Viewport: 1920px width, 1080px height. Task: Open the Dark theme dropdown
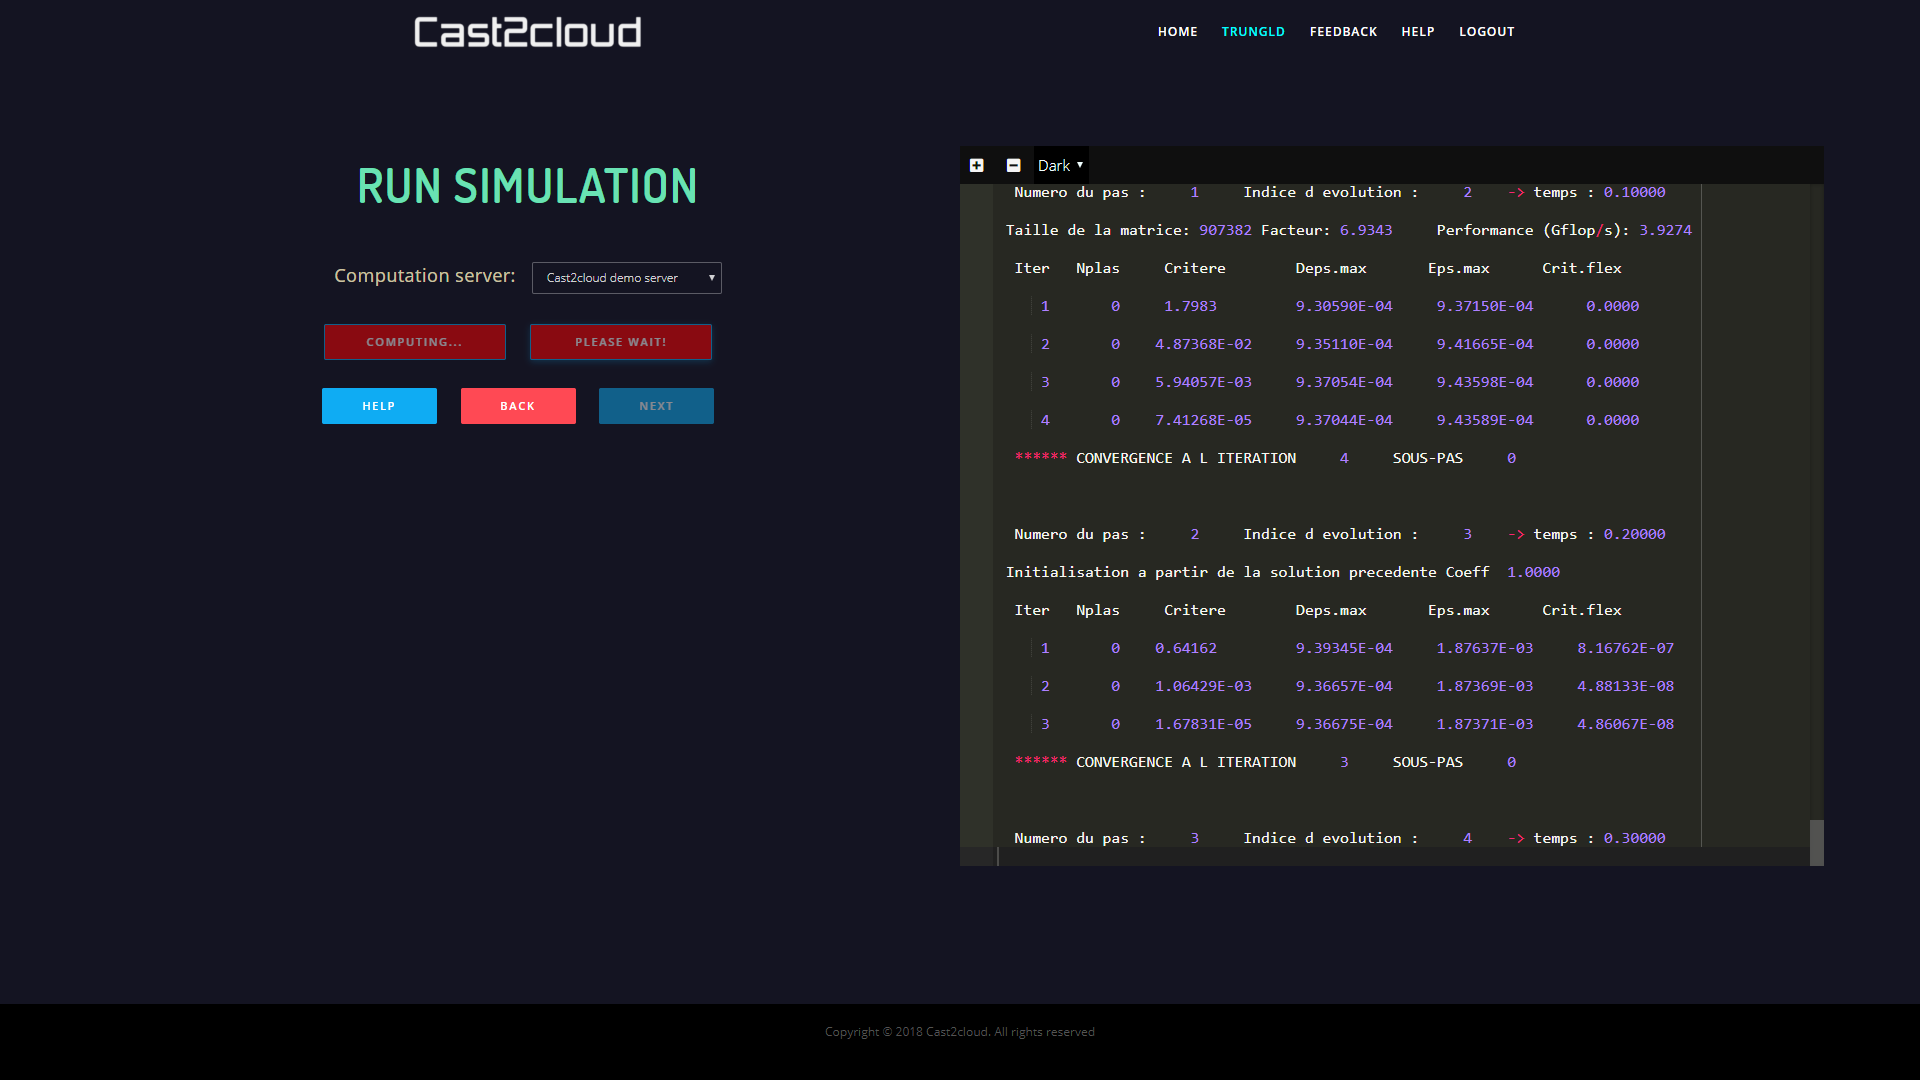pos(1060,165)
